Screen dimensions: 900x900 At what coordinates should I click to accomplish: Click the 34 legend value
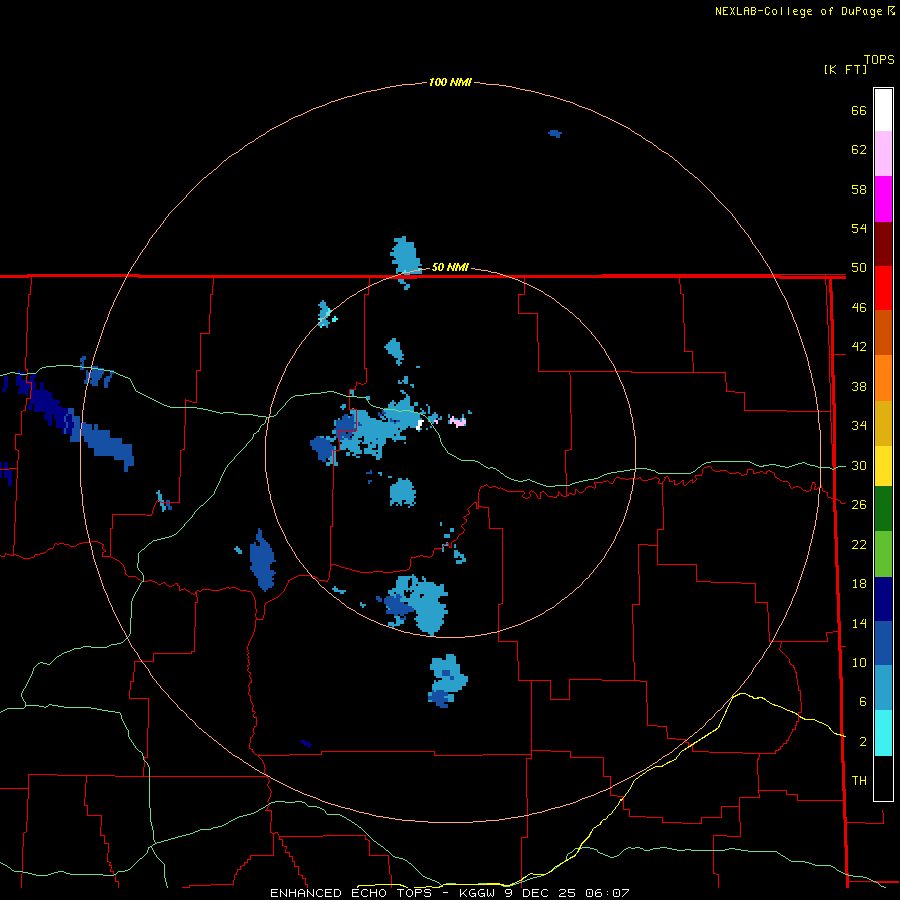pyautogui.click(x=859, y=425)
